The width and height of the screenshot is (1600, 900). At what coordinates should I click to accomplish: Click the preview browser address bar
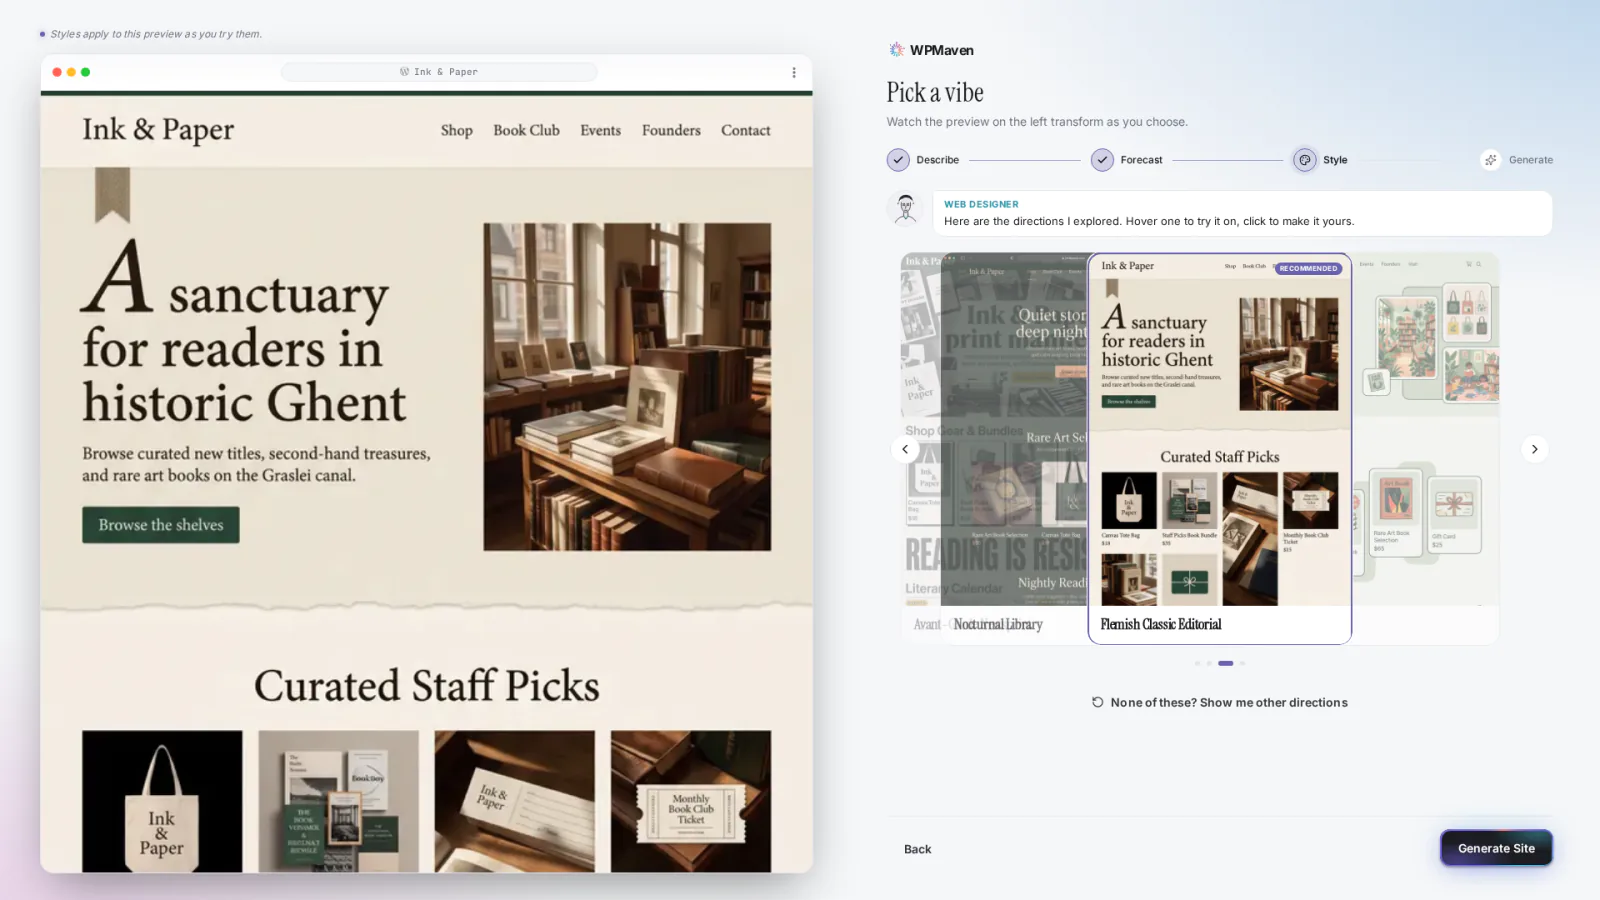[439, 72]
